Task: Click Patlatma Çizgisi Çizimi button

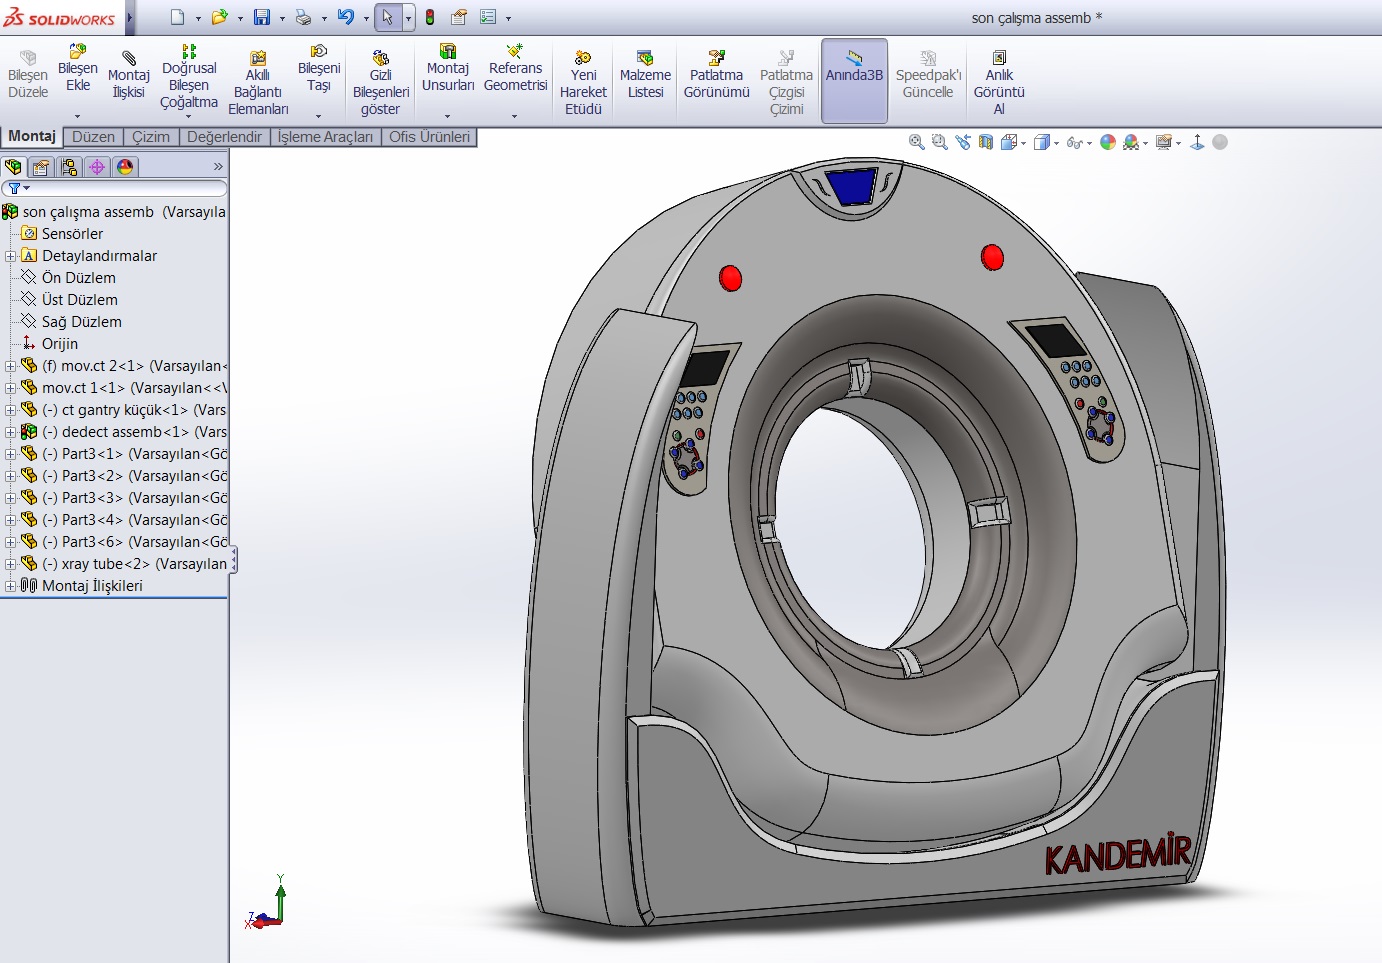Action: coord(786,84)
